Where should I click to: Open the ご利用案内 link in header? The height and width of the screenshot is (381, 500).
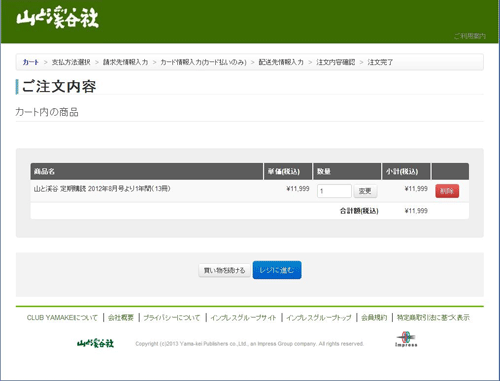[x=470, y=36]
